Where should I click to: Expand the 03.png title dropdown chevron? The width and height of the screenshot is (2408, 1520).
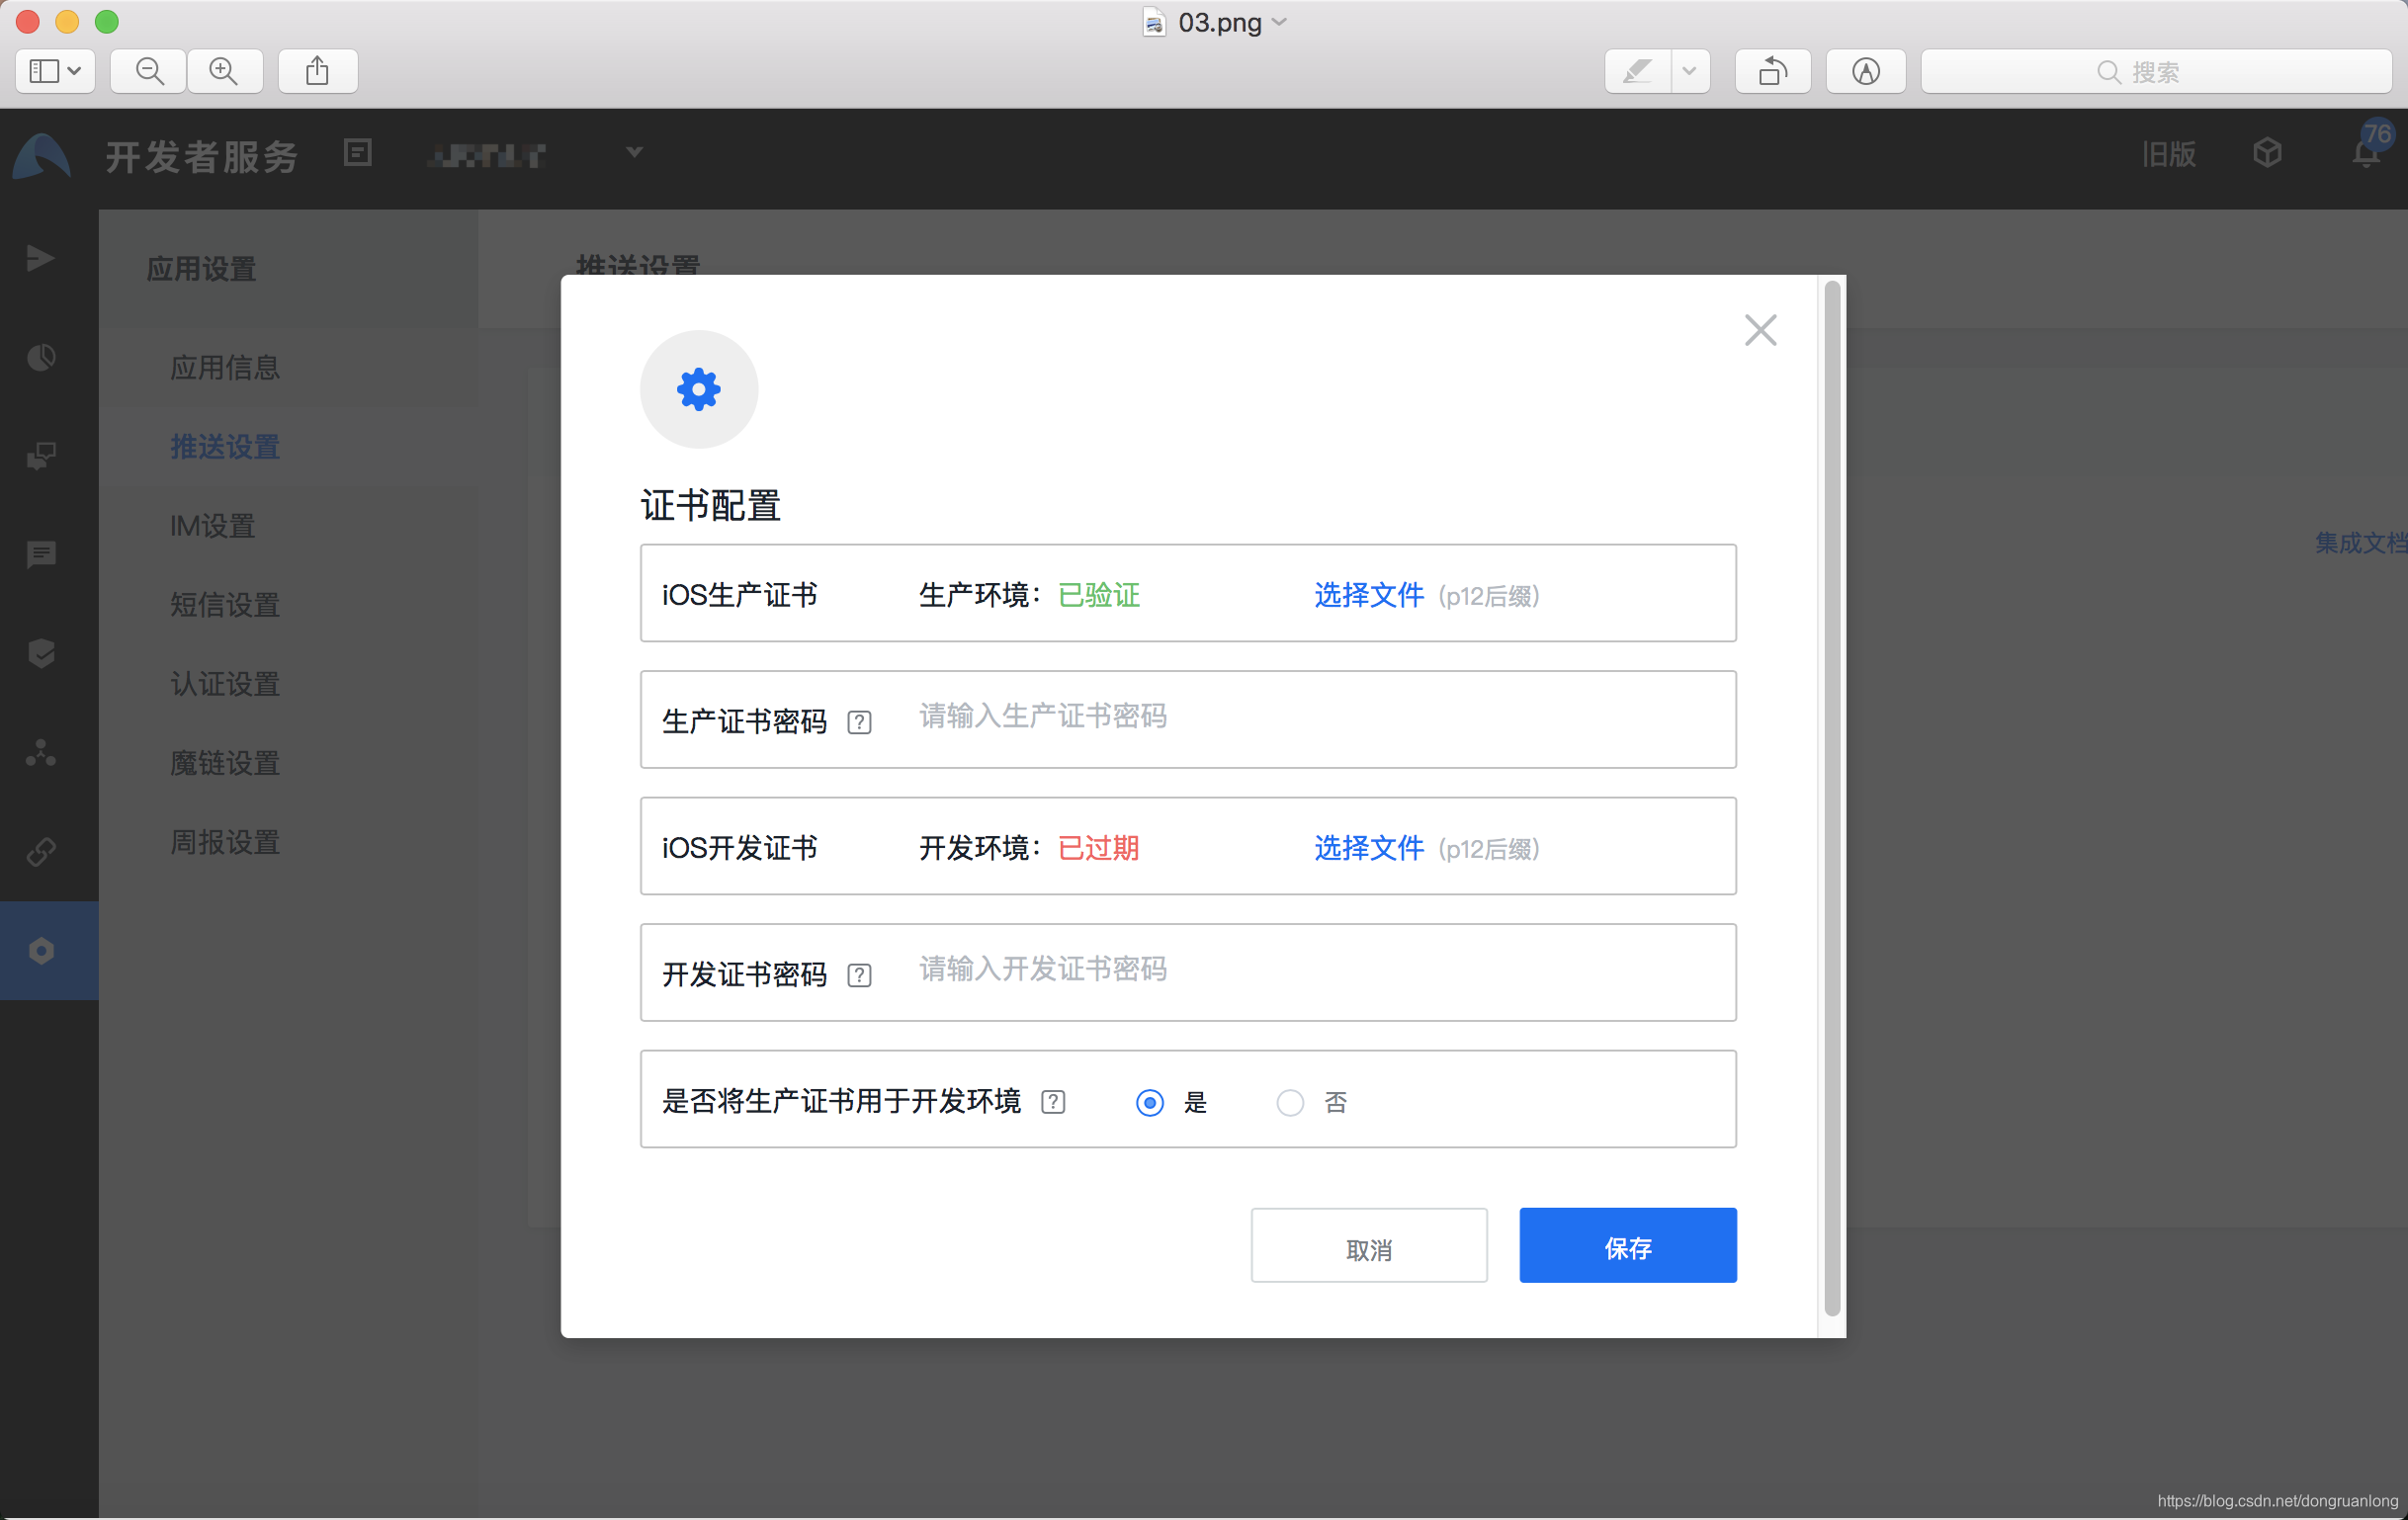click(1280, 22)
